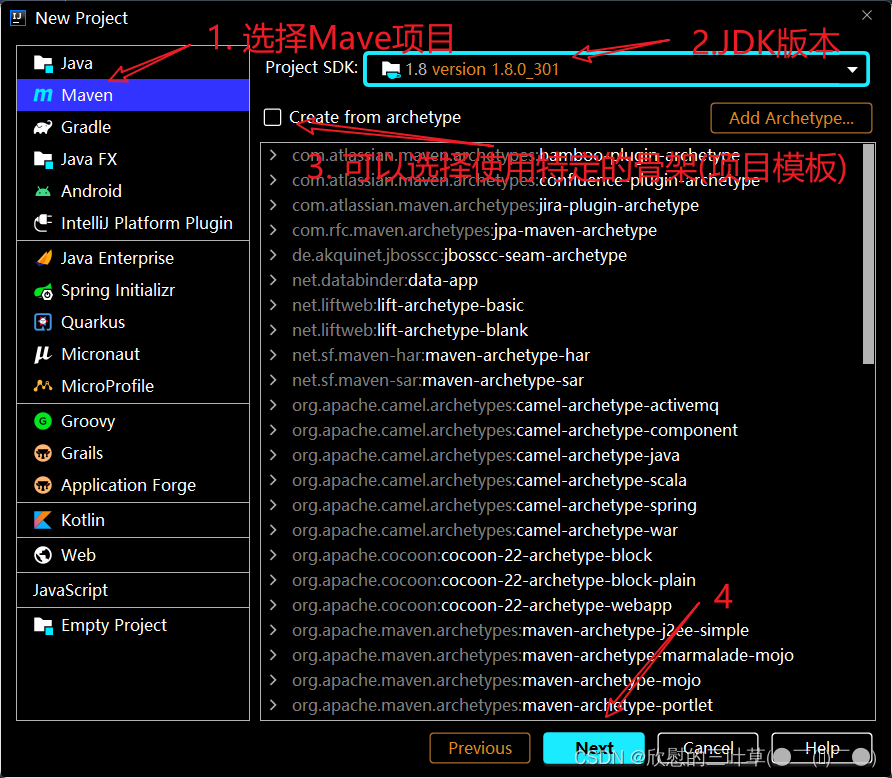Select the Quarkus project type label
This screenshot has height=778, width=892.
[93, 322]
